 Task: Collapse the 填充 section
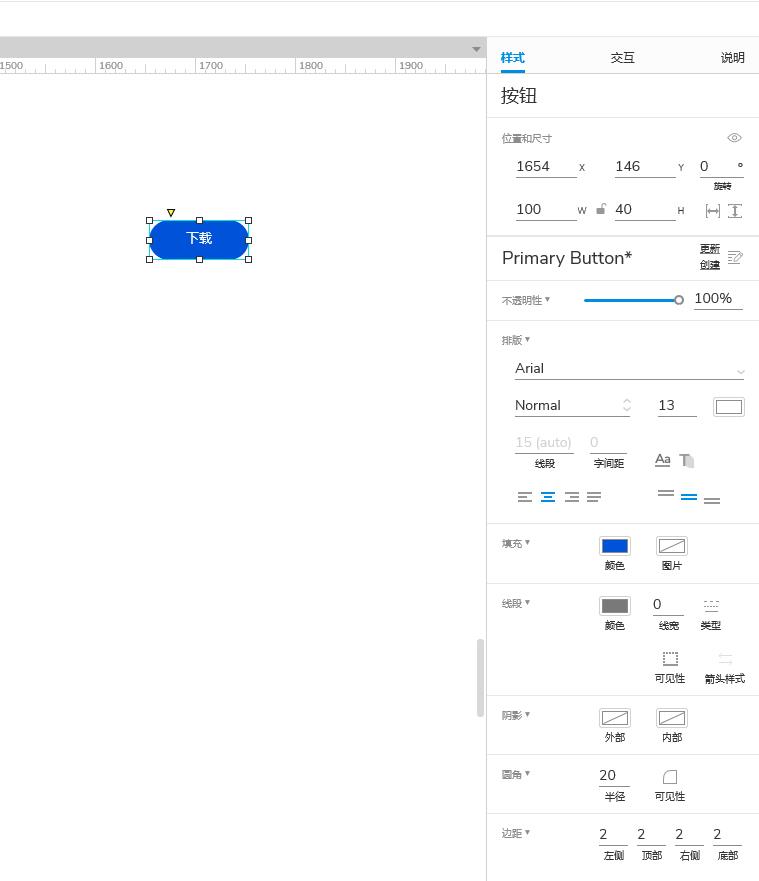[516, 543]
